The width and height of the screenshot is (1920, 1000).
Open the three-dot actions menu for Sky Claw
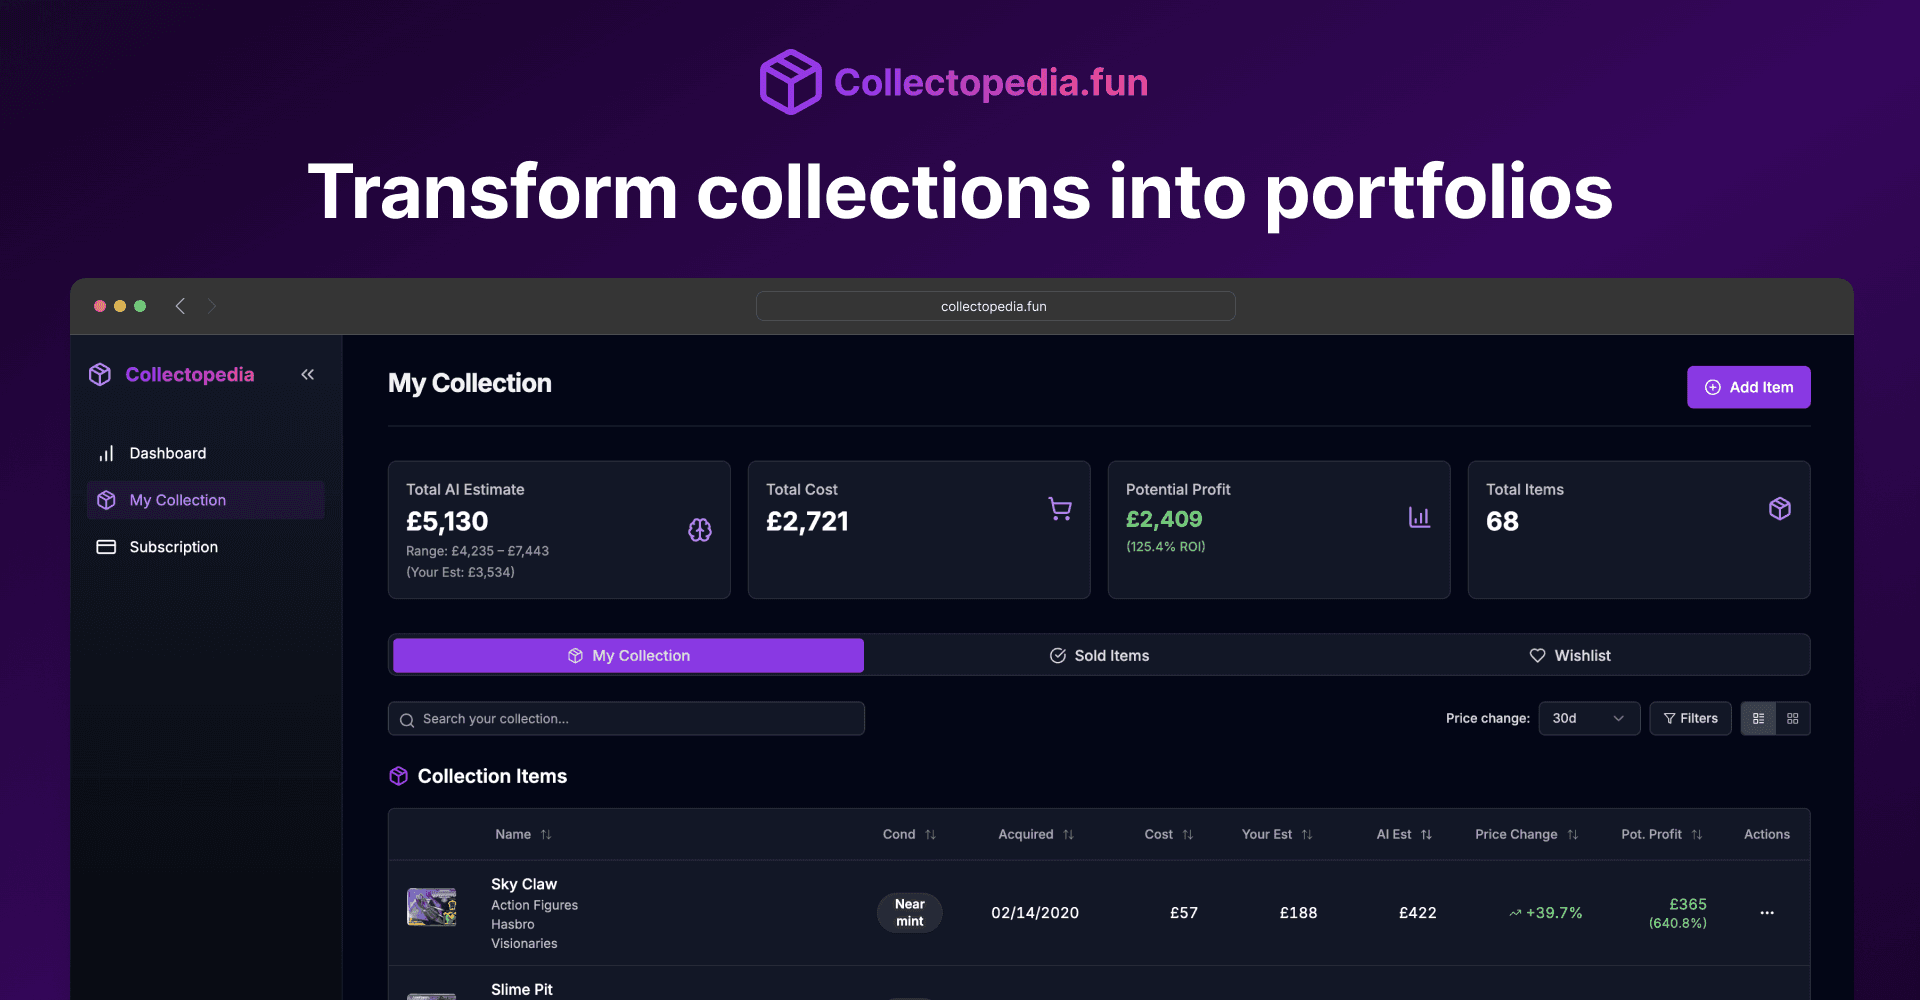[1767, 913]
